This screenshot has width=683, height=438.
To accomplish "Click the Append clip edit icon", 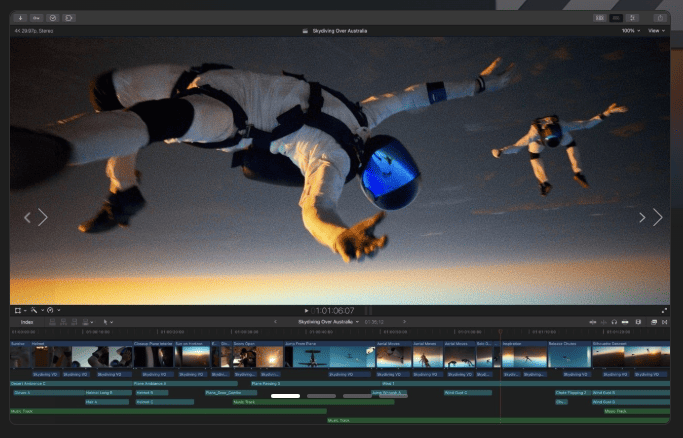I will [x=74, y=322].
